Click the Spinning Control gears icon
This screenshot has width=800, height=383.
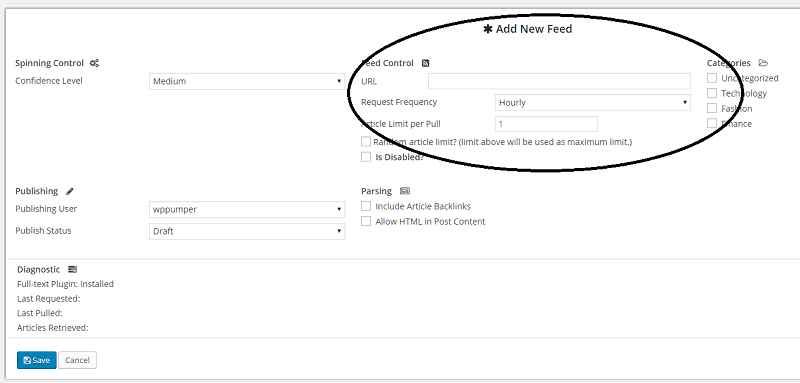(94, 63)
